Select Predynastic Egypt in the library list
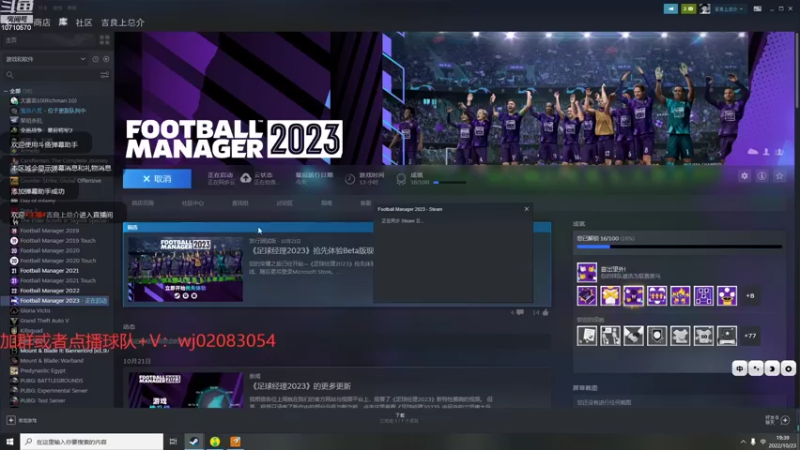This screenshot has width=800, height=450. pyautogui.click(x=43, y=370)
